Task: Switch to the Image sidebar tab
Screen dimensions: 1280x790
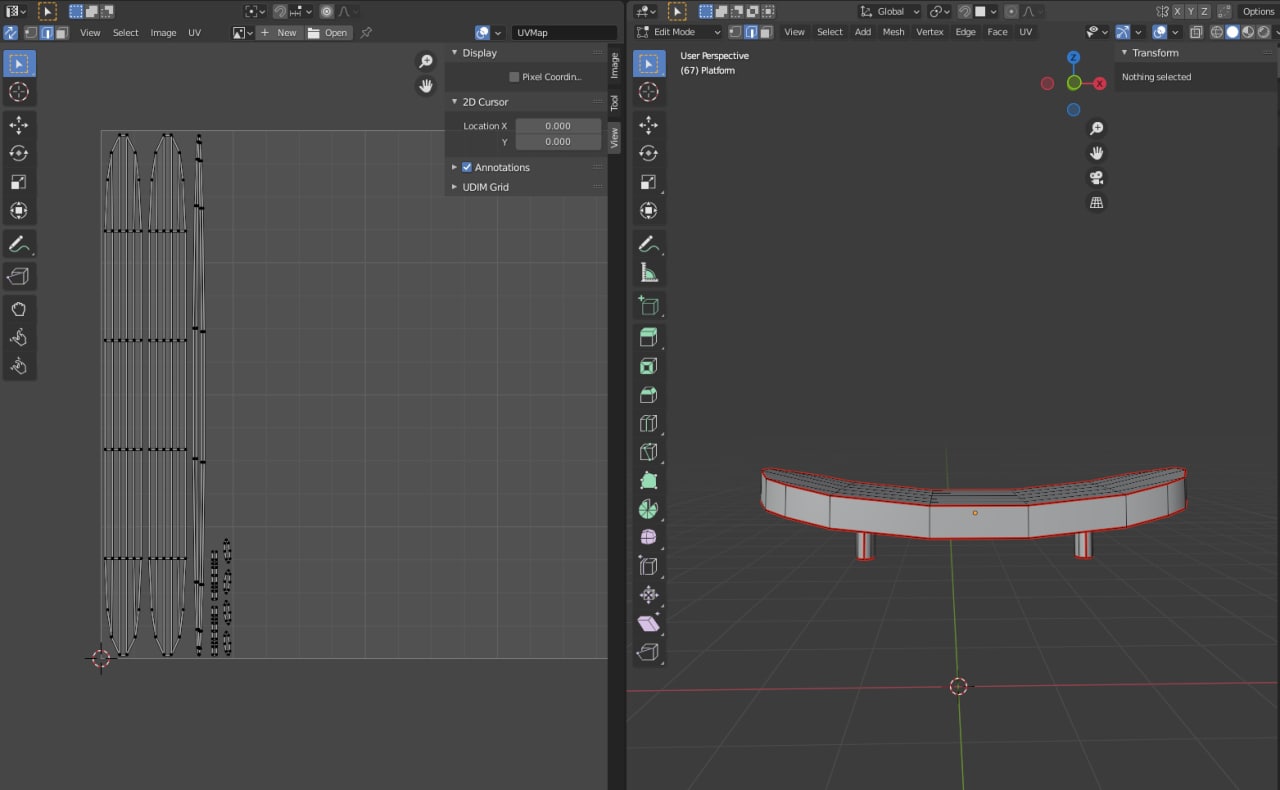Action: [614, 66]
